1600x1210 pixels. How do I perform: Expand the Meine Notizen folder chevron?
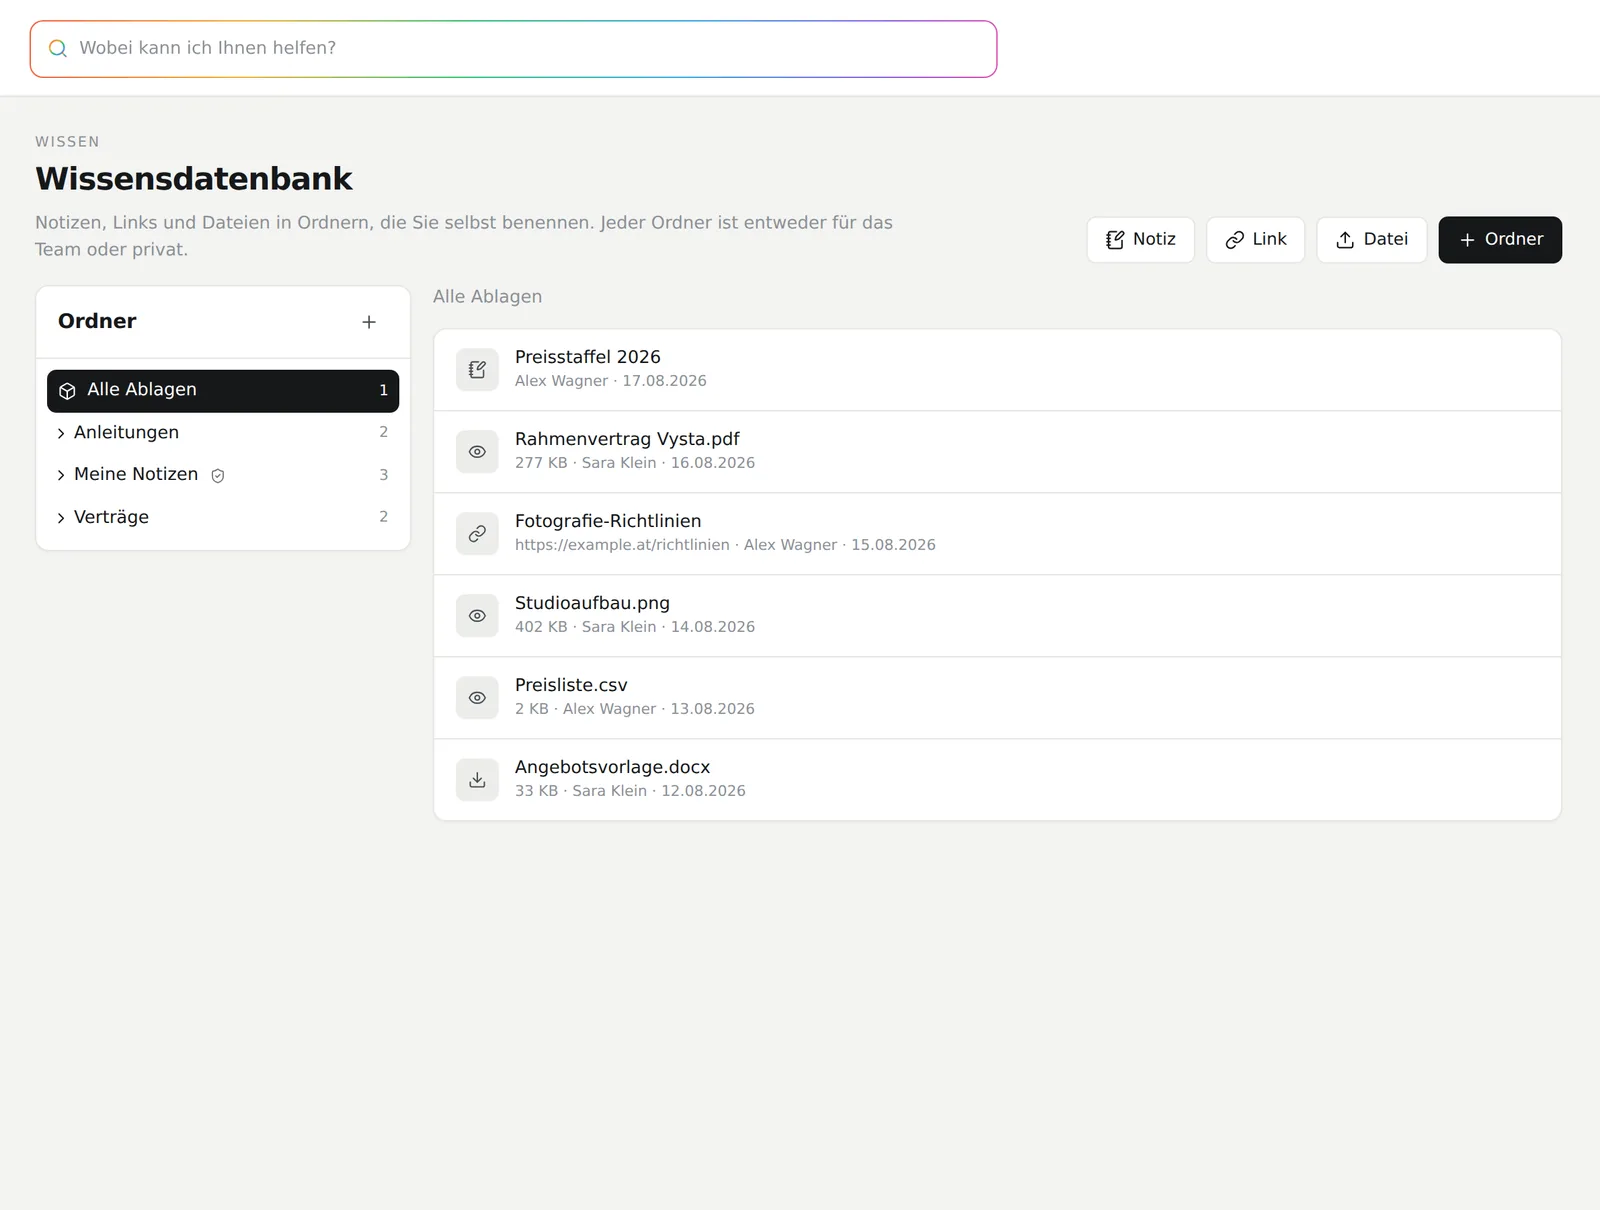point(61,475)
